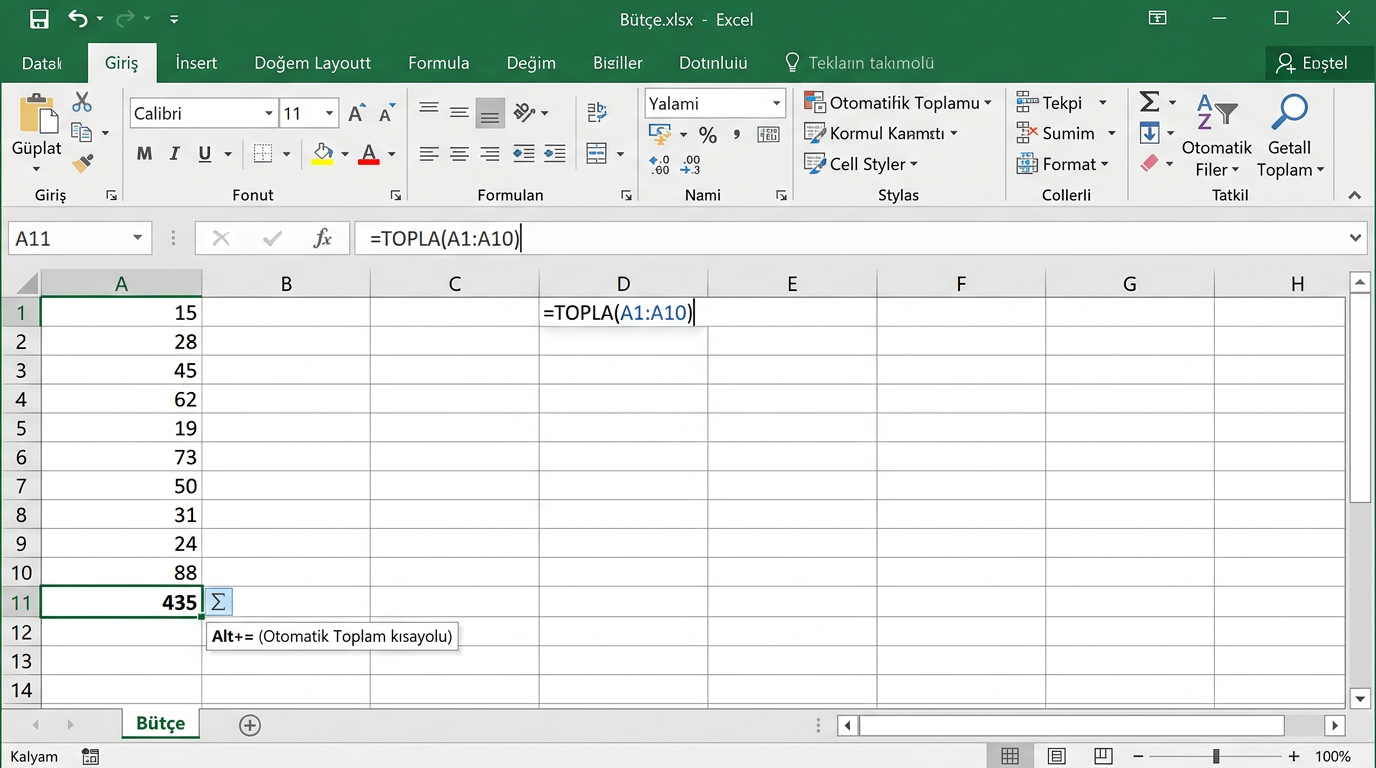Click the AutoSum sigma icon in ribbon
Image resolution: width=1376 pixels, height=768 pixels.
tap(1150, 102)
